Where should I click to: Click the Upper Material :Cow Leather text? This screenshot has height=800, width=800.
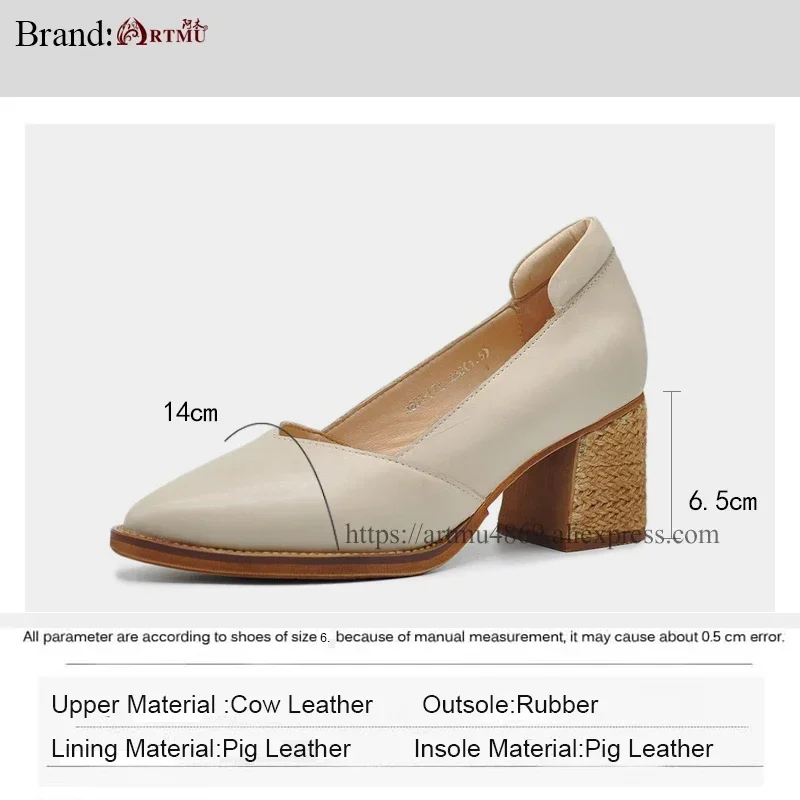[212, 705]
